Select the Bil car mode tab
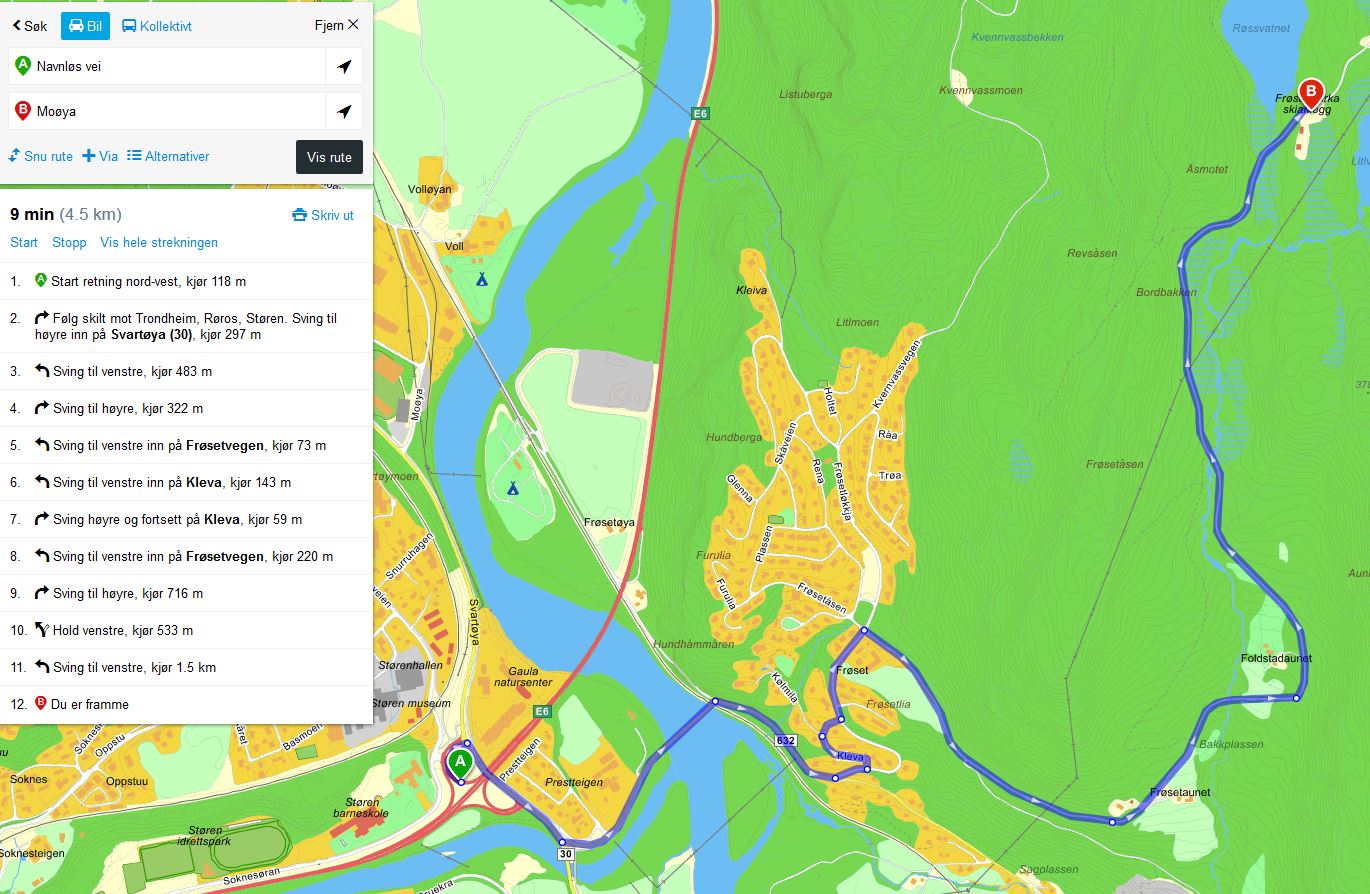This screenshot has height=894, width=1370. coord(85,26)
